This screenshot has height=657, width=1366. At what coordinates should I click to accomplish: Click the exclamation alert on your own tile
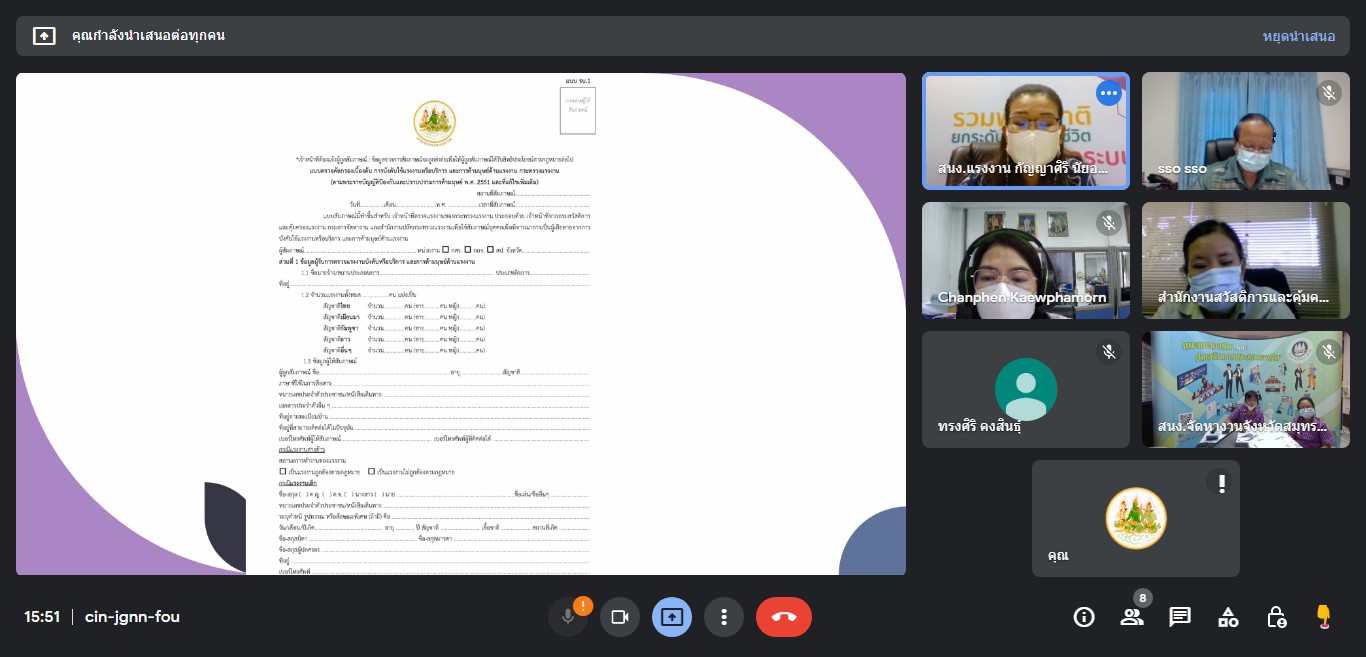(1219, 483)
